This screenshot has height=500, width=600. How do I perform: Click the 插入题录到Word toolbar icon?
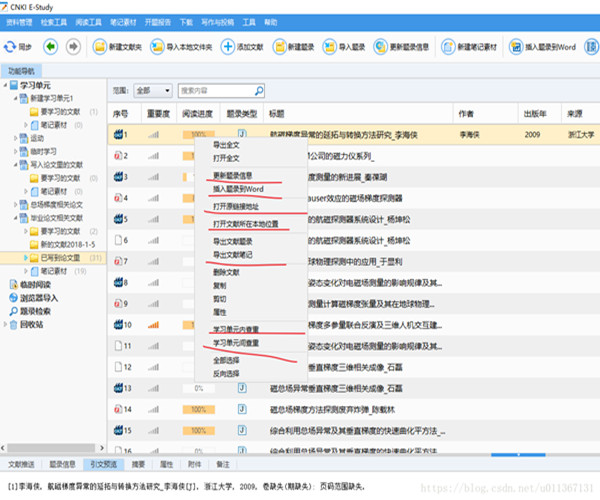[515, 47]
